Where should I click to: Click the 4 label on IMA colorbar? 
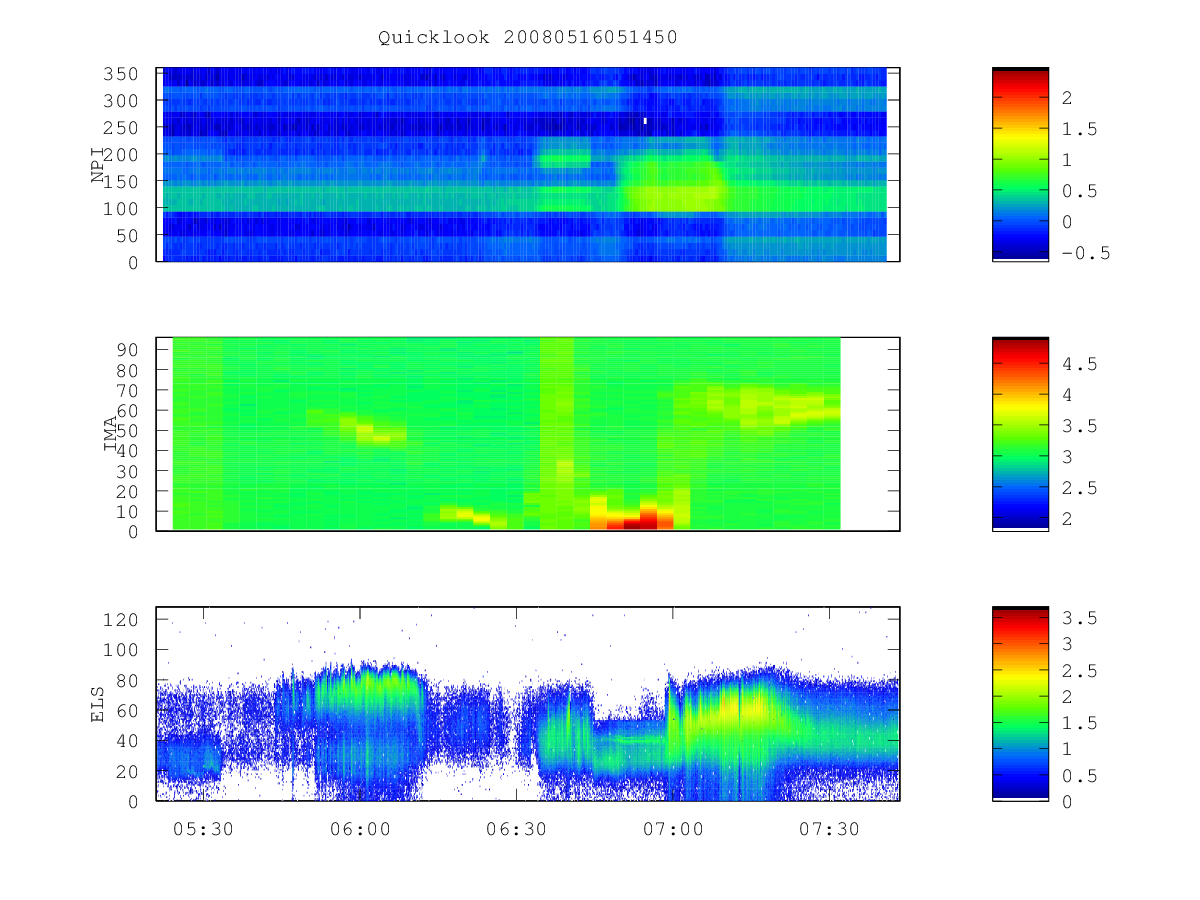pyautogui.click(x=1068, y=395)
